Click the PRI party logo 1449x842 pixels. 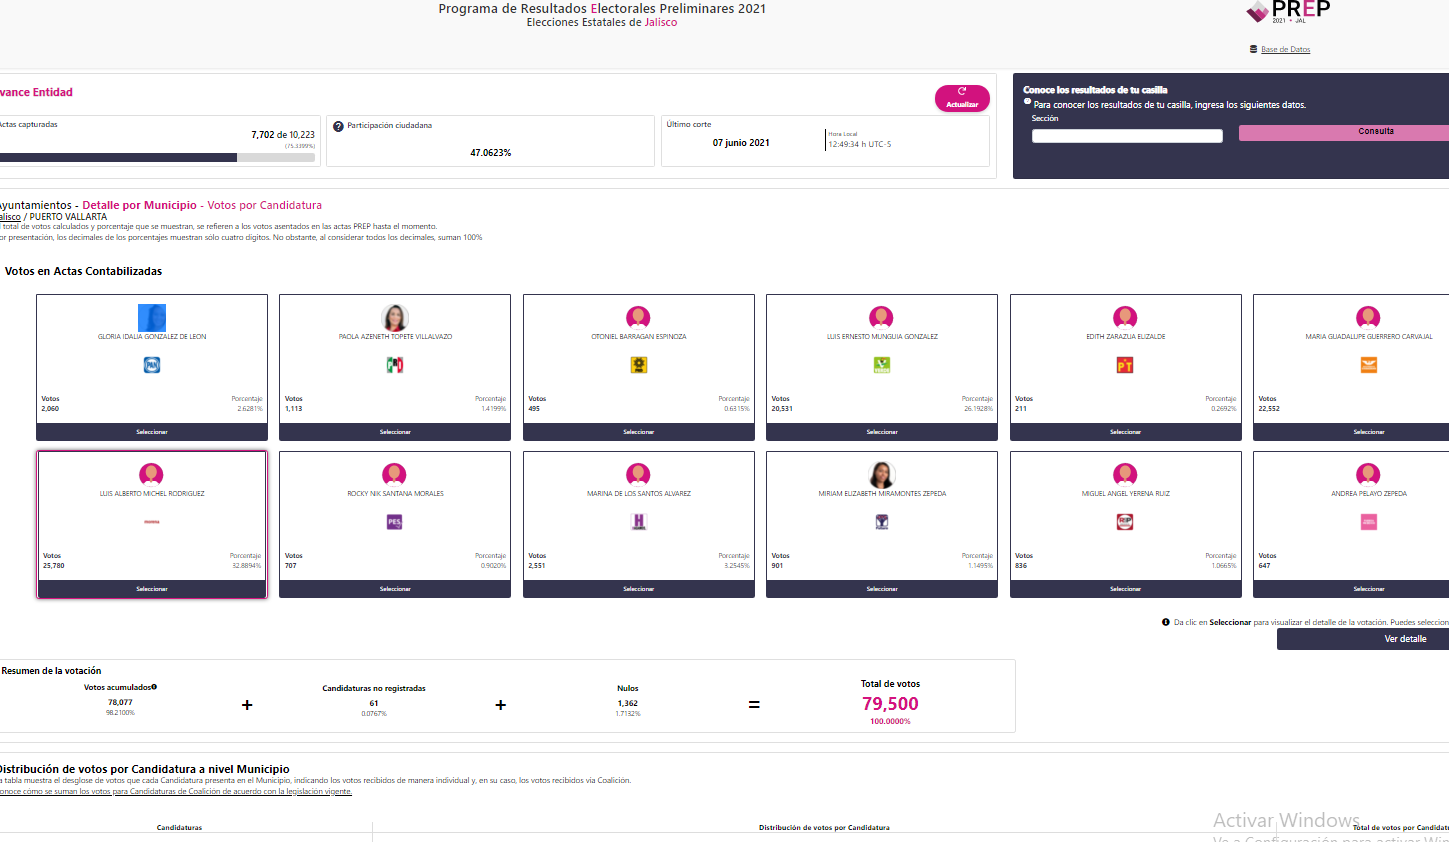pyautogui.click(x=395, y=365)
